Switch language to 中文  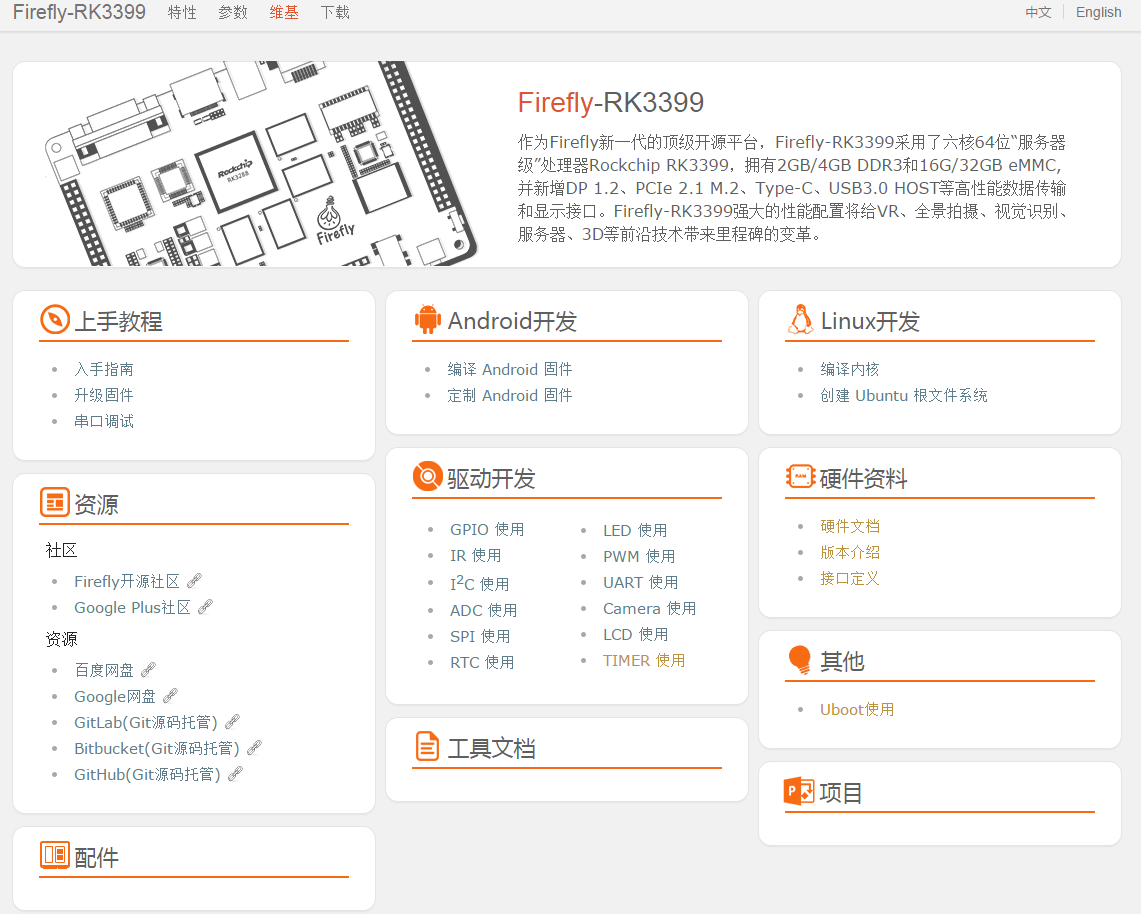click(1038, 12)
